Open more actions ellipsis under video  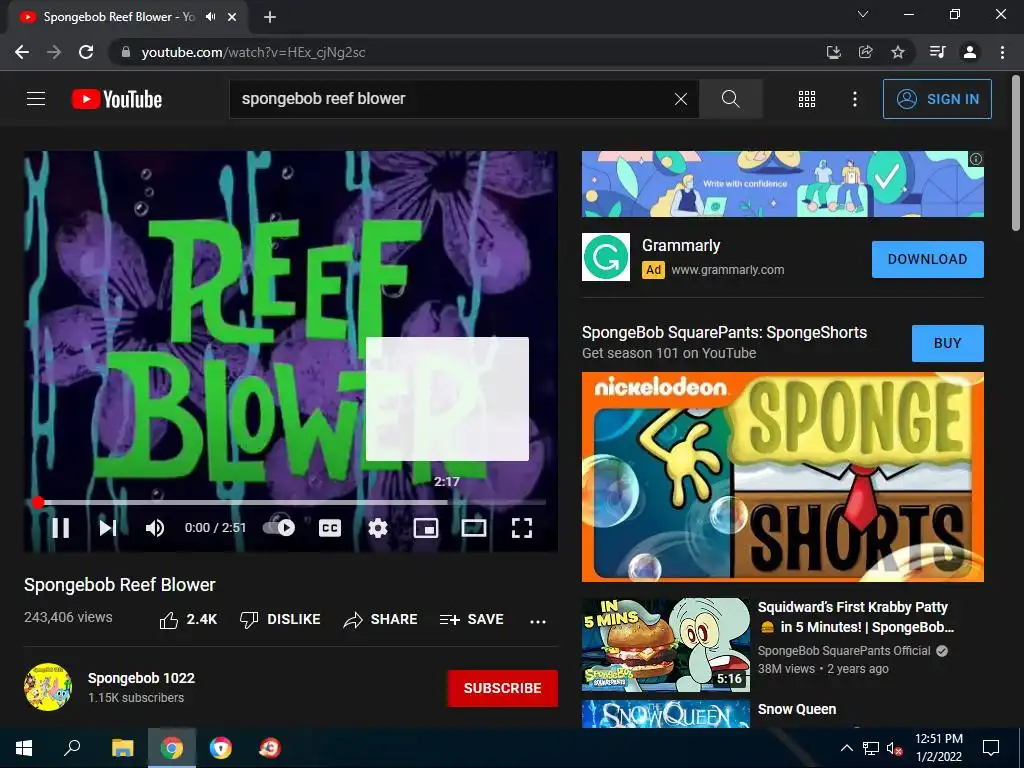click(x=538, y=621)
